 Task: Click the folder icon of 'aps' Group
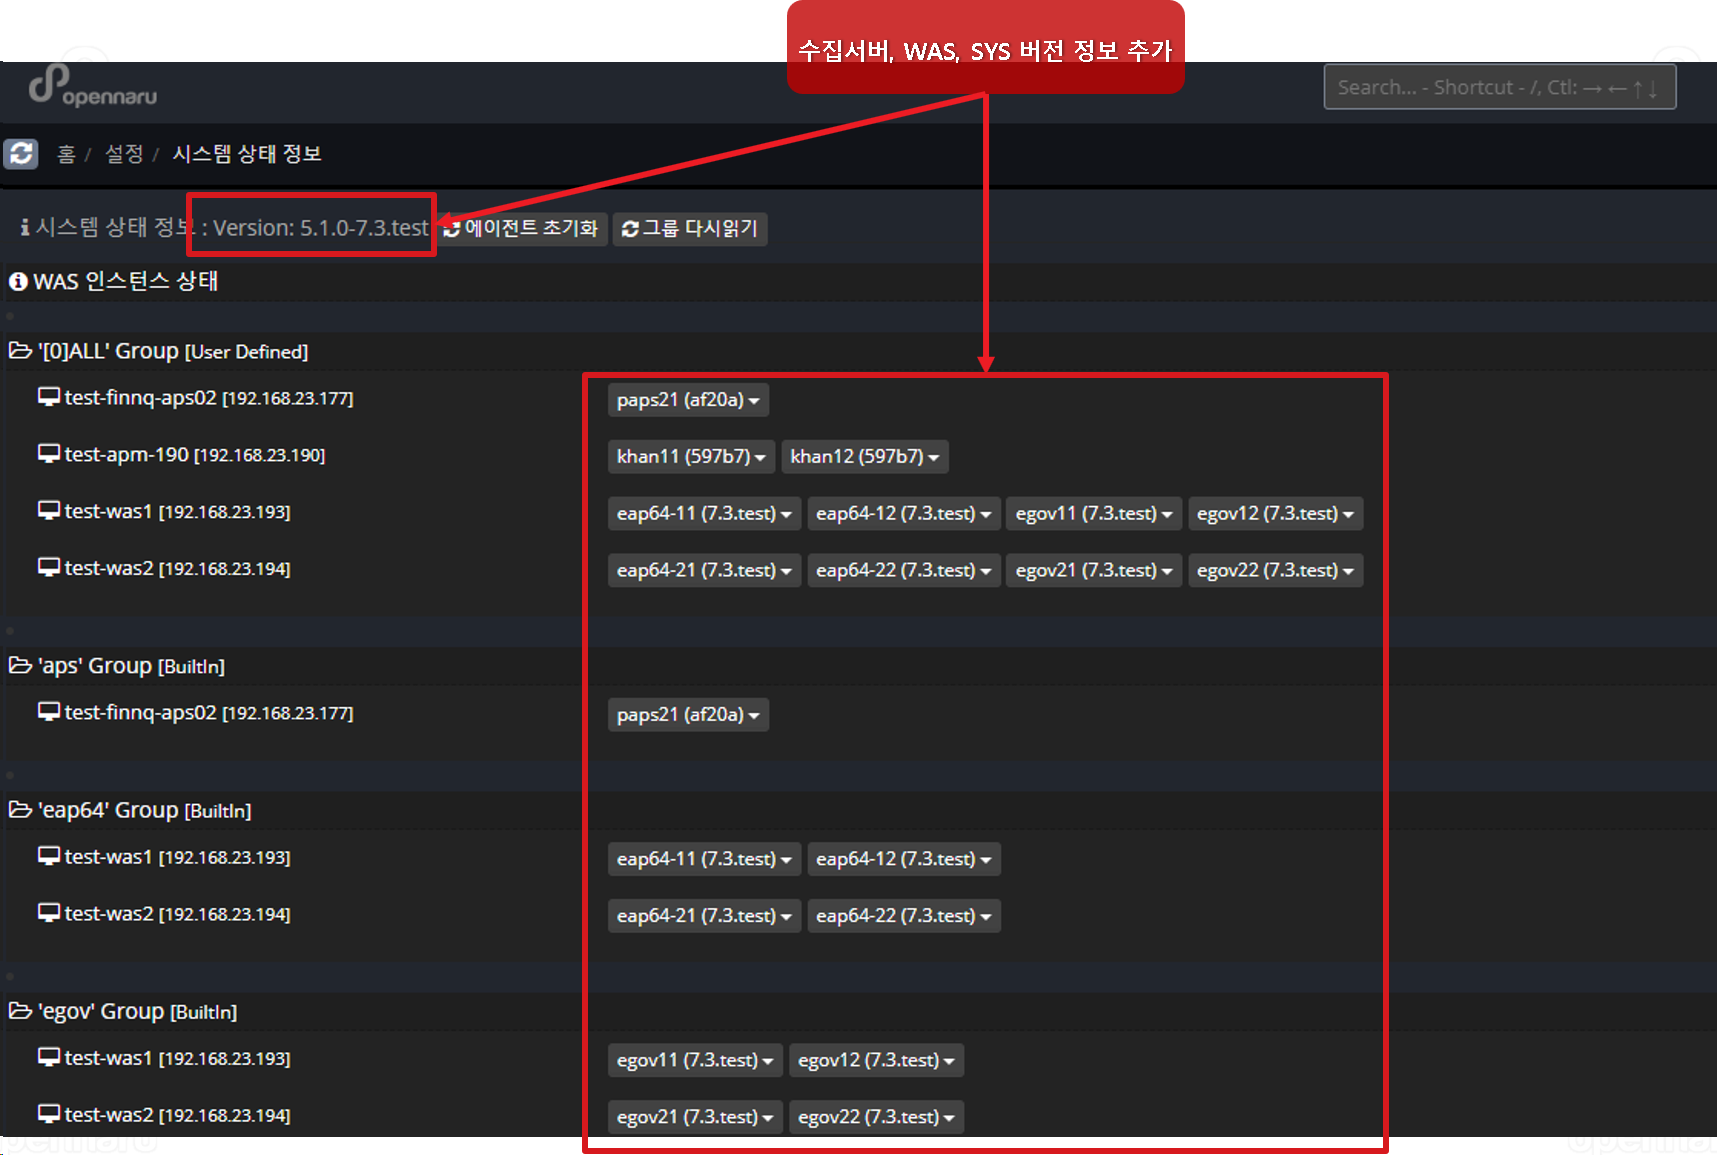19,664
